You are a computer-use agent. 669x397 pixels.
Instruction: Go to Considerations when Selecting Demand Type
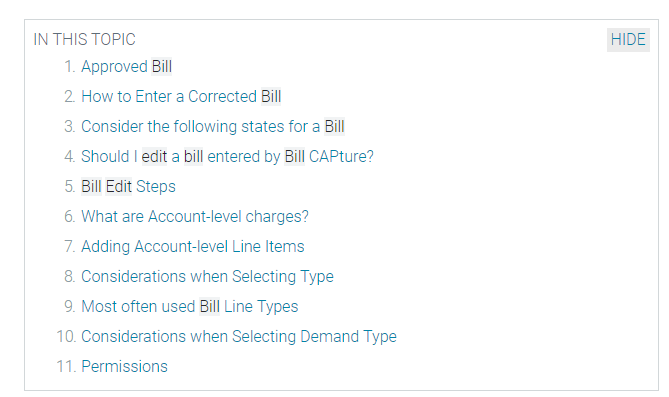point(239,336)
